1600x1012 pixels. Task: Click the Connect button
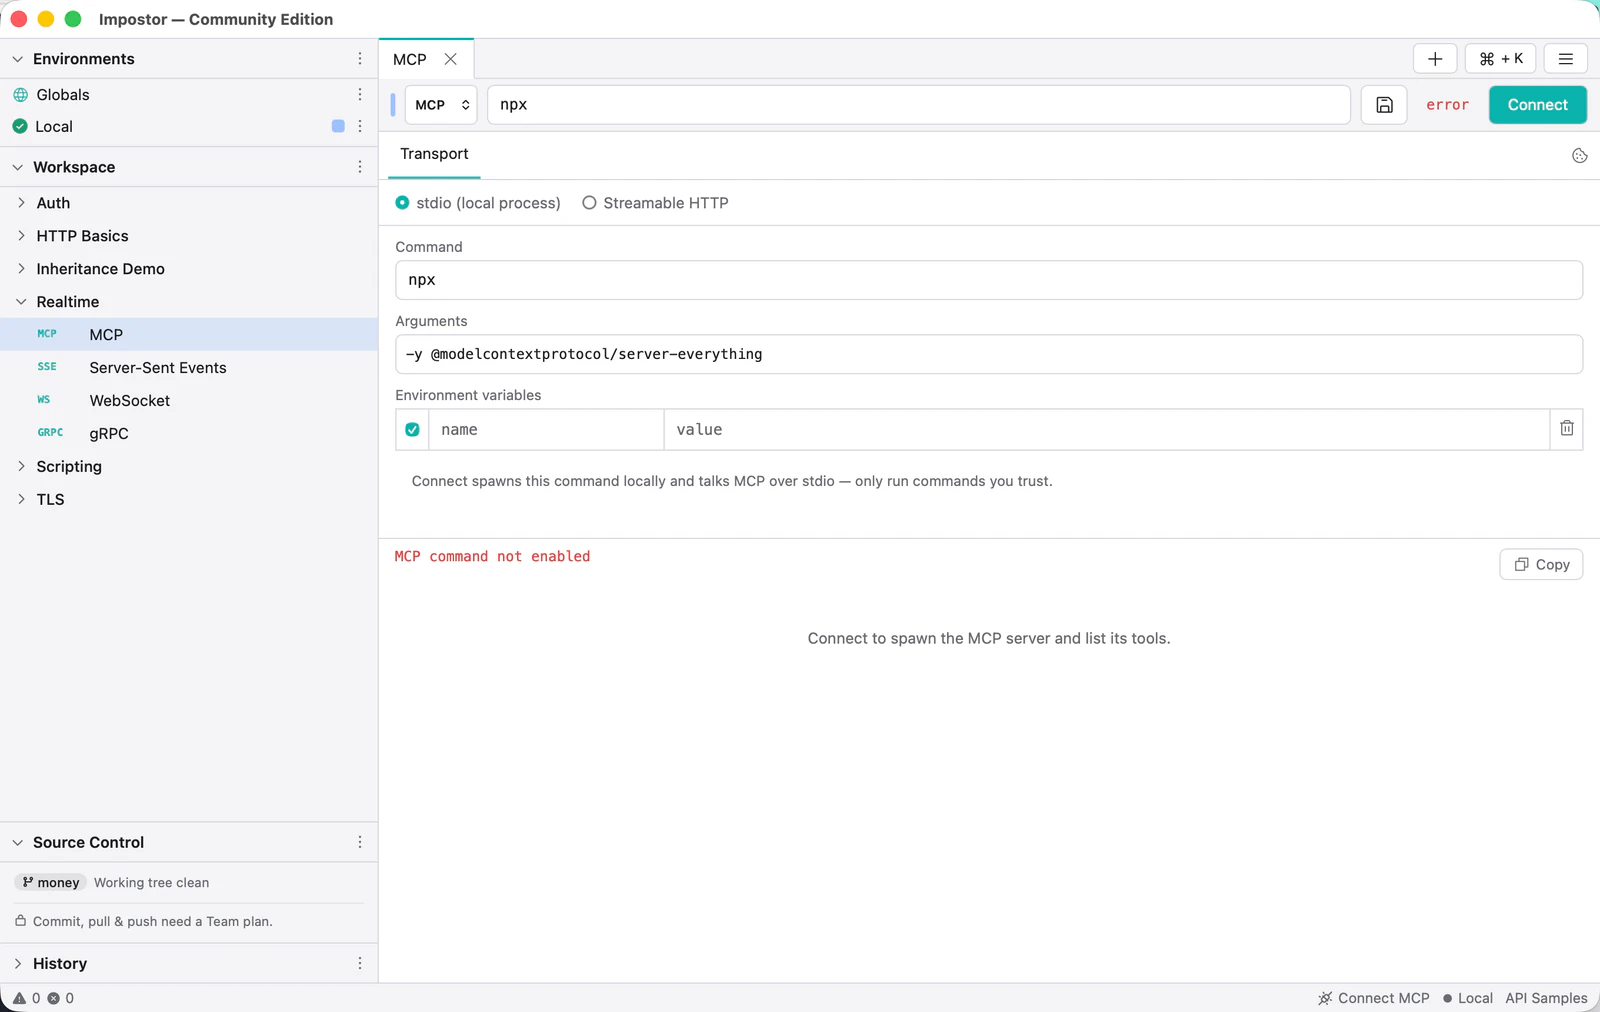coord(1538,105)
